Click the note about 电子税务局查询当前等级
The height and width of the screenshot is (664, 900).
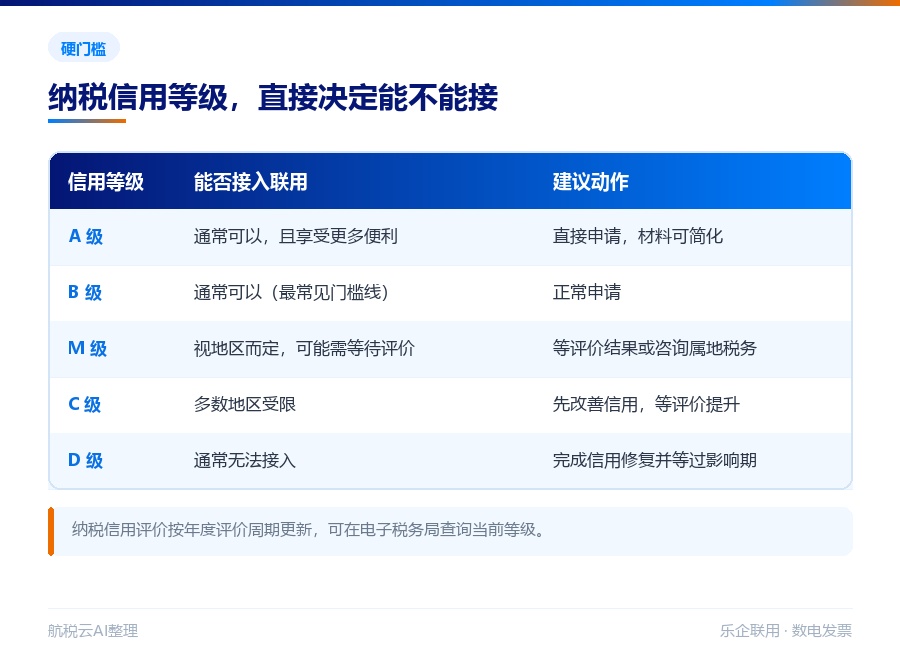tap(451, 531)
